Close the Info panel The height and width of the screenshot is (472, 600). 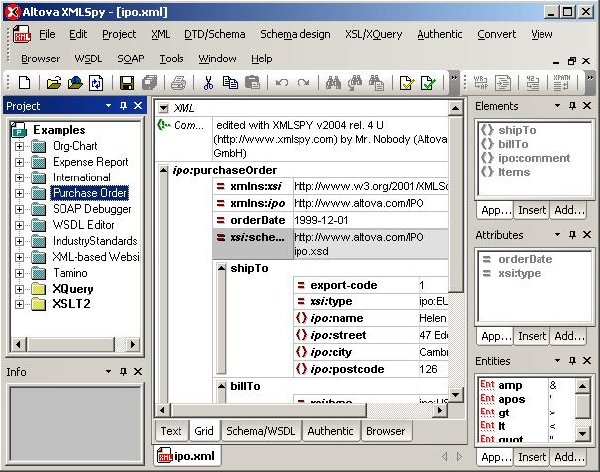(x=138, y=371)
